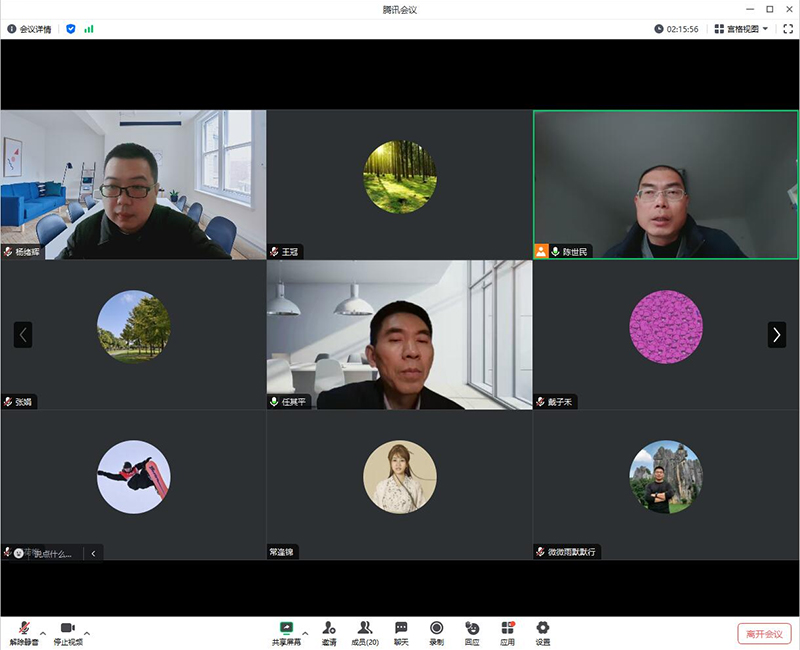Open meeting details (会议详情)

tap(31, 29)
